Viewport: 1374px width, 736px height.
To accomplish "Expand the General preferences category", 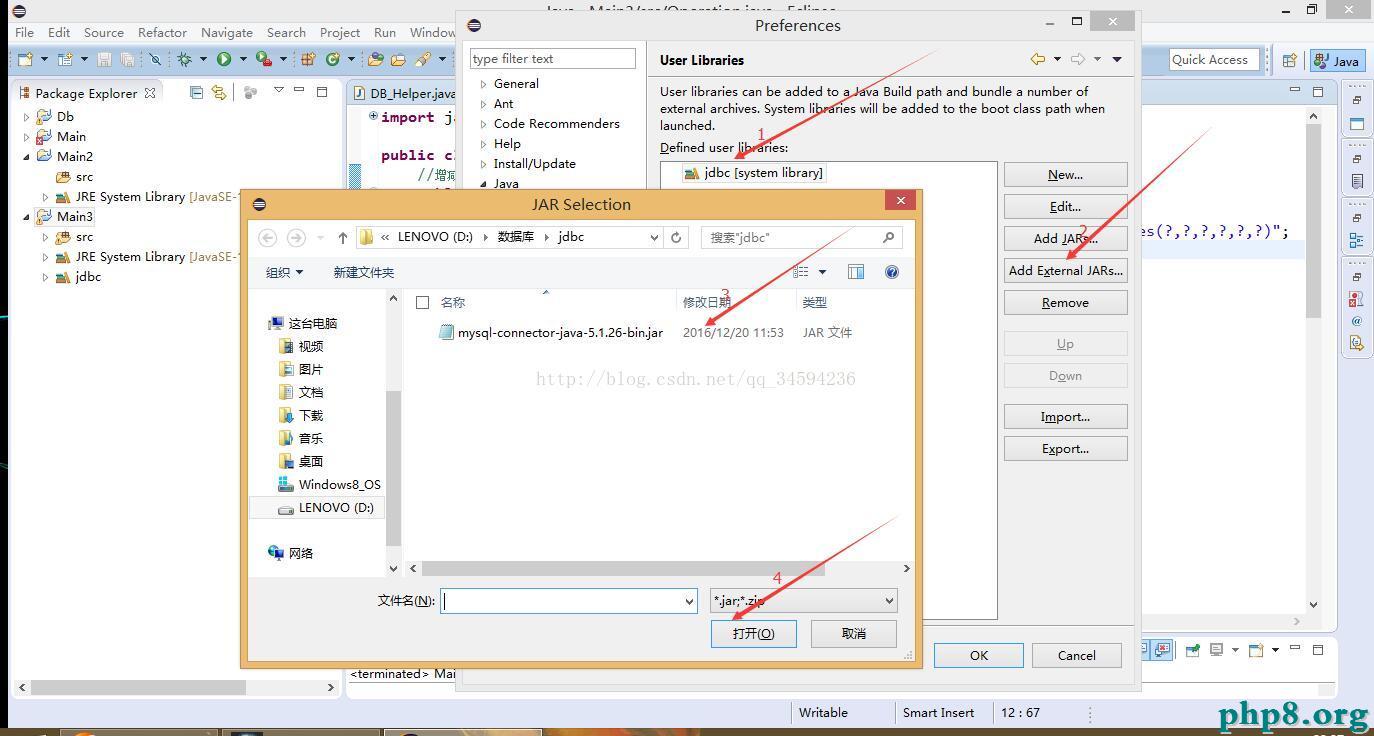I will click(x=483, y=84).
